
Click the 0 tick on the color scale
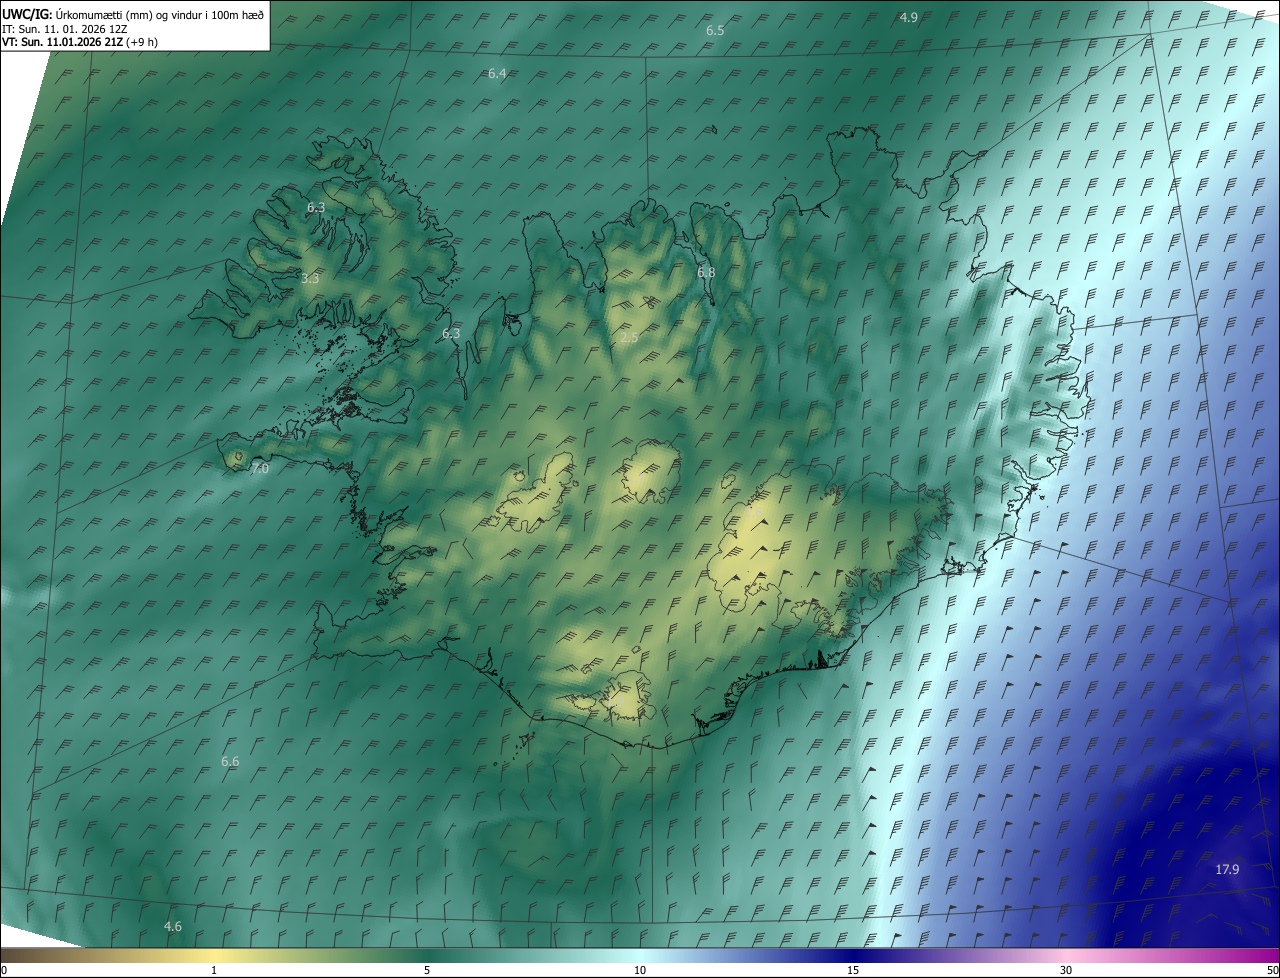pyautogui.click(x=4, y=970)
